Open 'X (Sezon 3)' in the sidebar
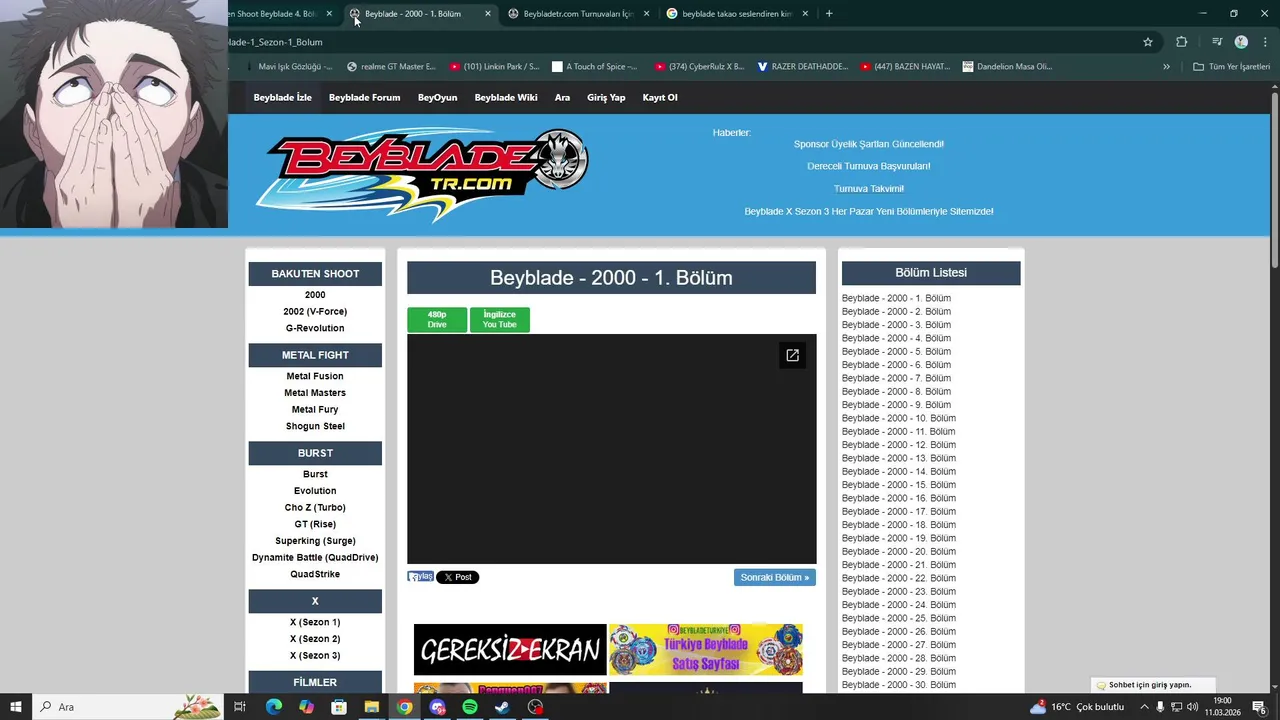 315,656
